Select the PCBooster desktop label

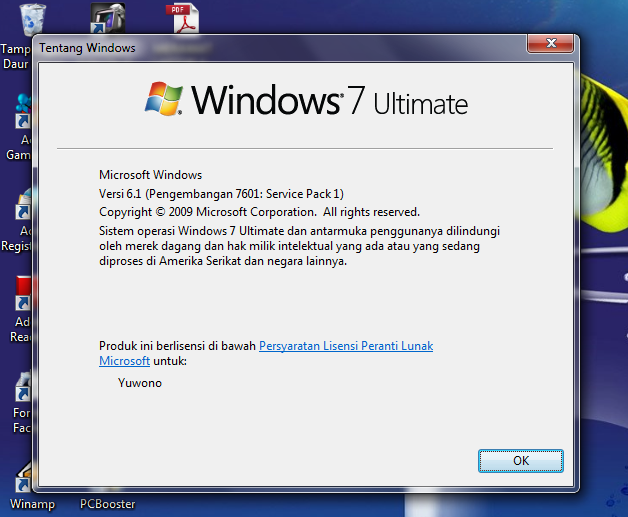[107, 504]
